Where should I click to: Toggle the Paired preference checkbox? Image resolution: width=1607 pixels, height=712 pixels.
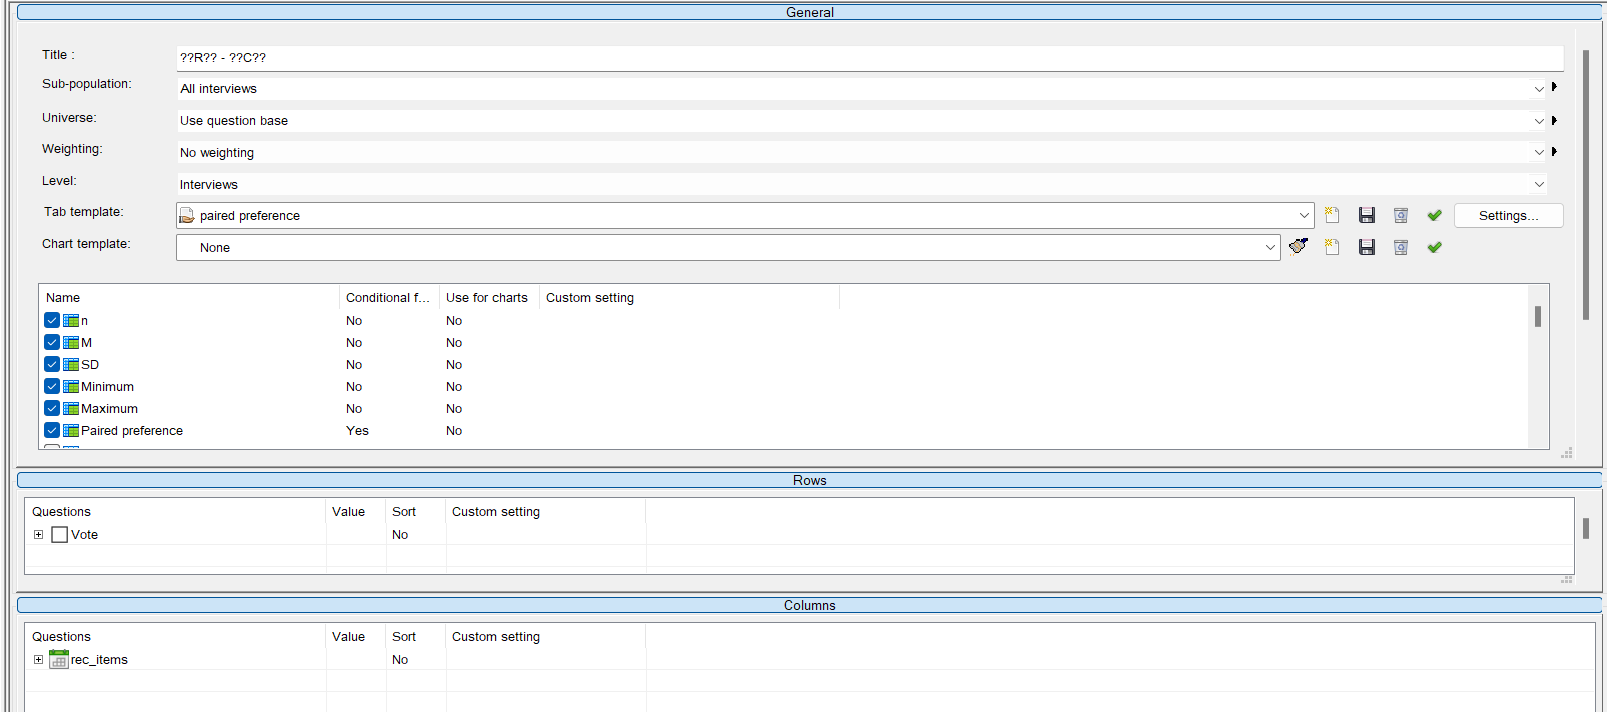(x=52, y=430)
